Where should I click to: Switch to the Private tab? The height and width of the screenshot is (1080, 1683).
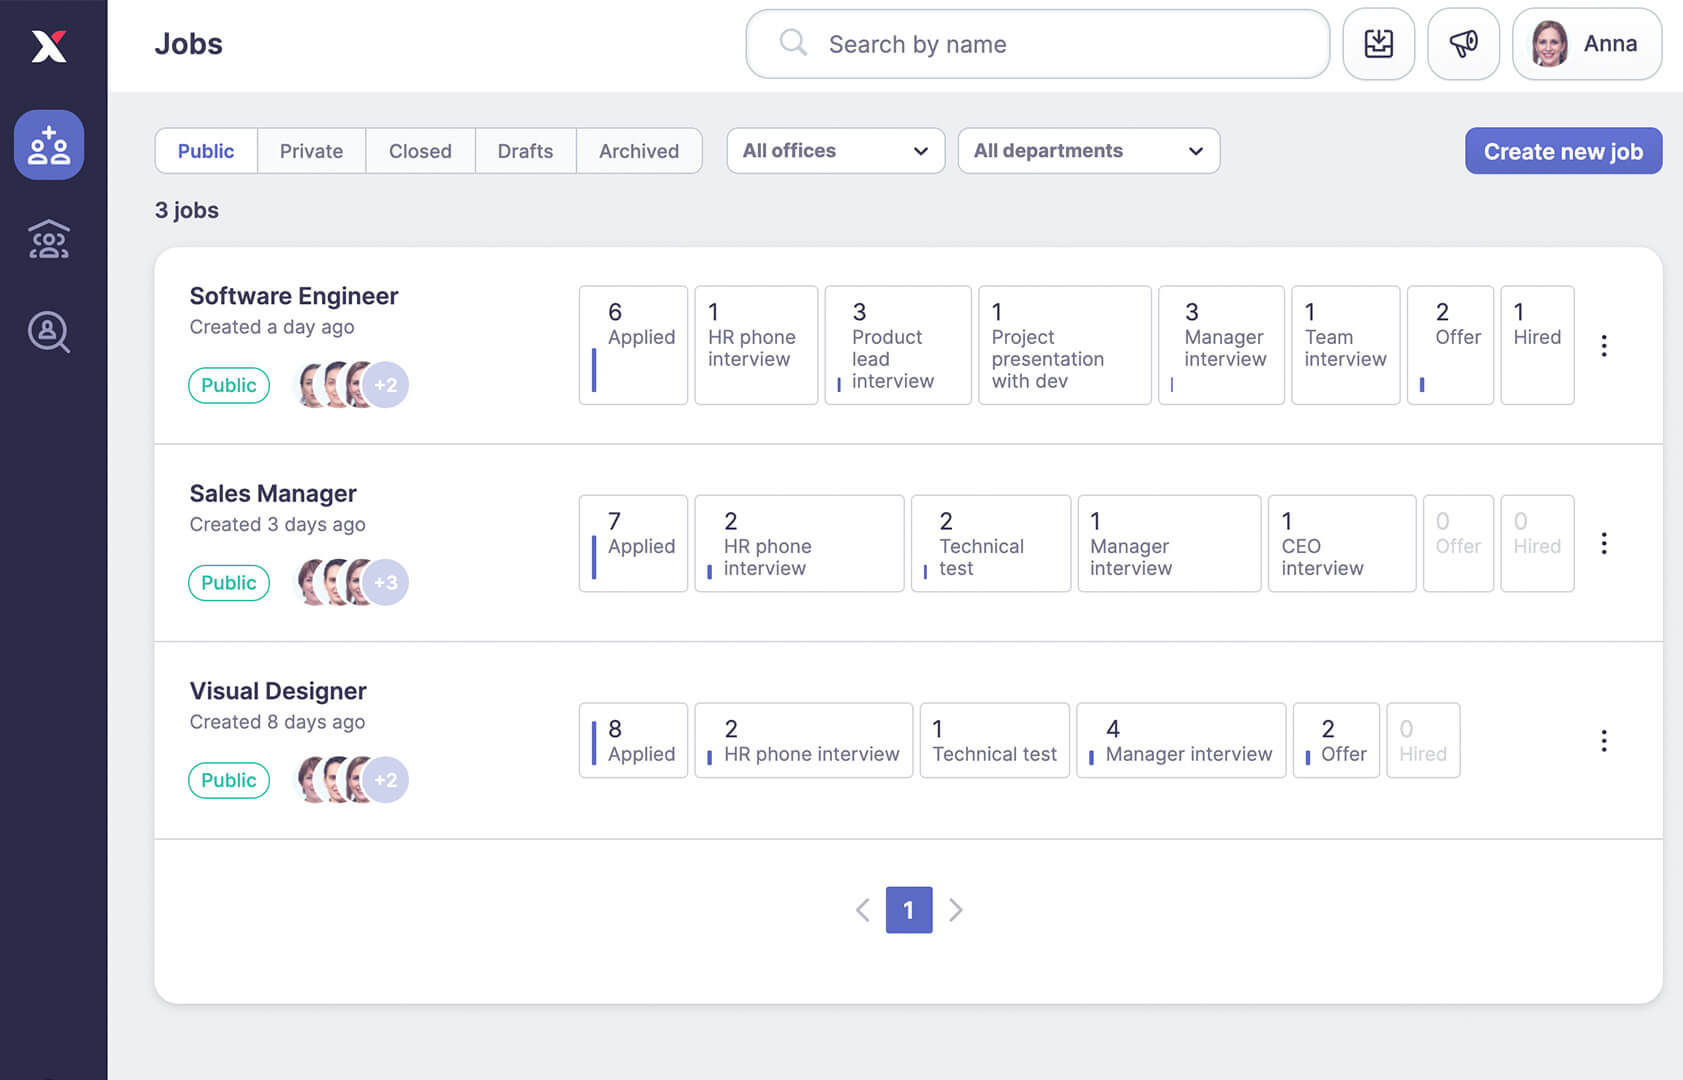tap(311, 151)
